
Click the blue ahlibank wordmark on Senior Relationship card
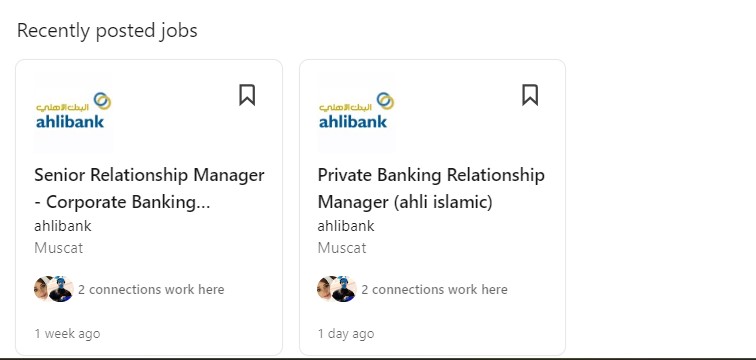(x=70, y=121)
